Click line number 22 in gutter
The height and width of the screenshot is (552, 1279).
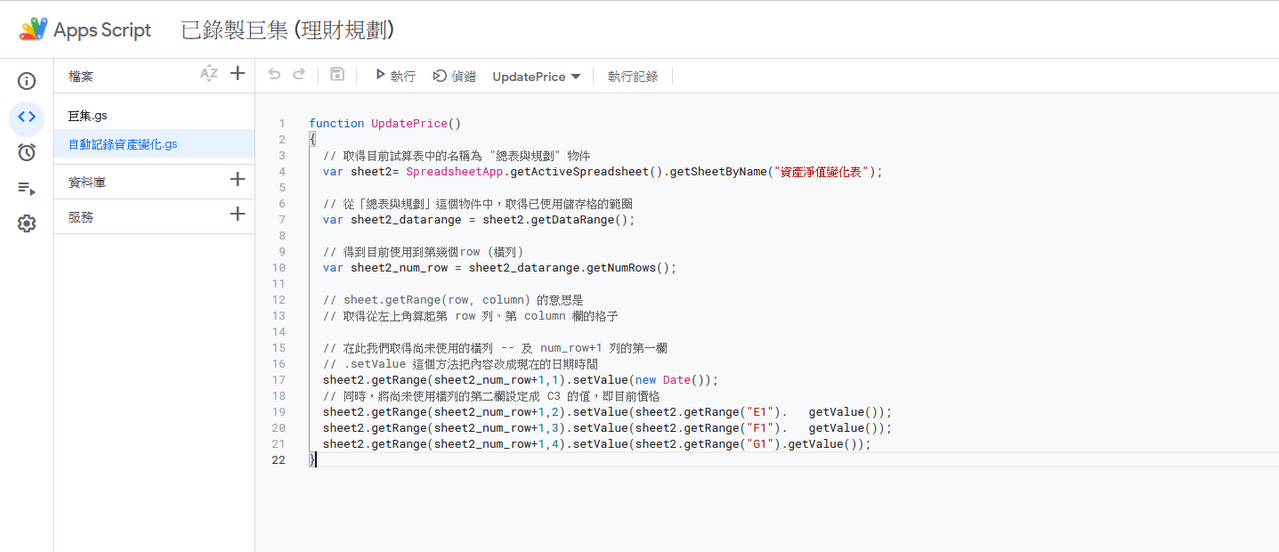[278, 459]
